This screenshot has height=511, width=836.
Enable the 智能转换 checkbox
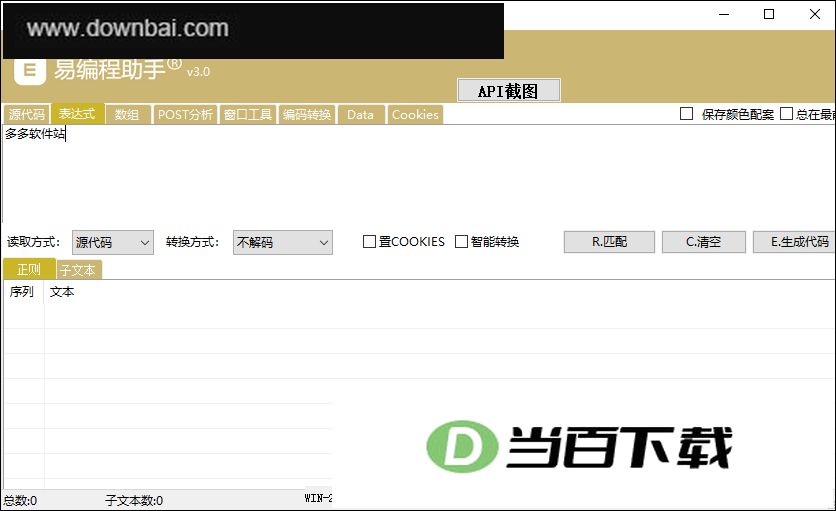461,242
